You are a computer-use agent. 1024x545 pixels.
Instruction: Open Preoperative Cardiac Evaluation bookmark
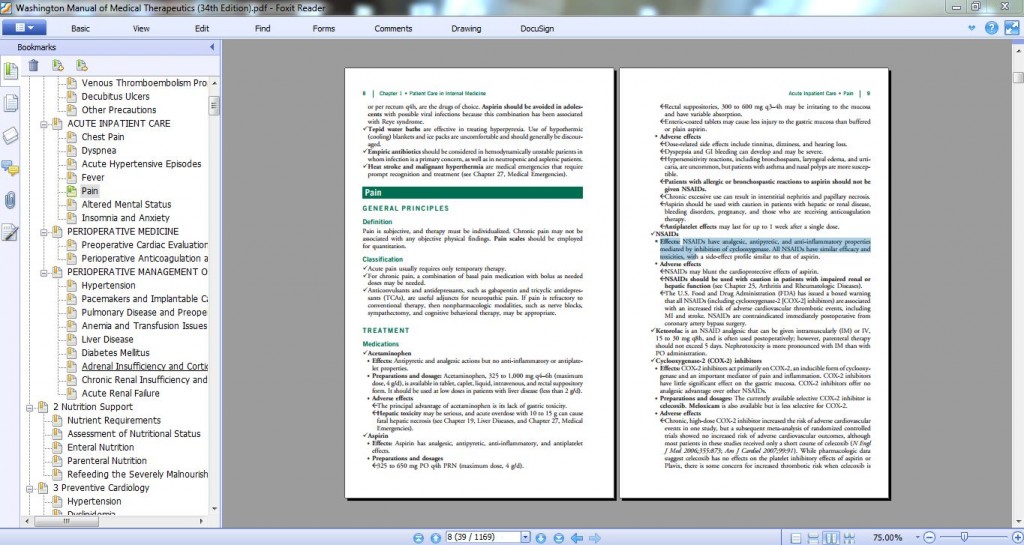pos(144,245)
